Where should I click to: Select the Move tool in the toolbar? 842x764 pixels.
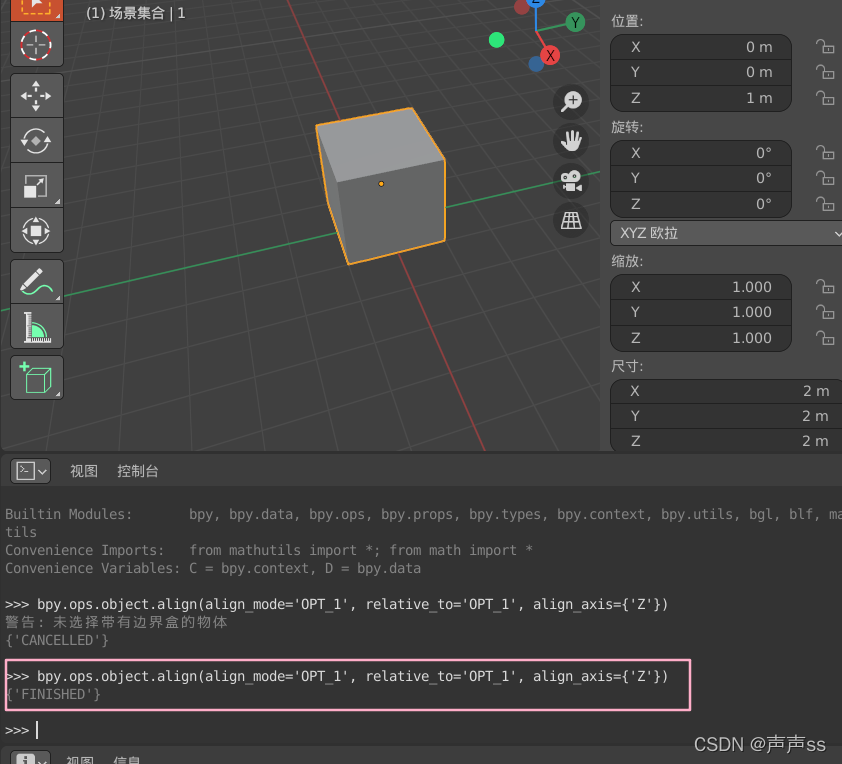pos(37,95)
